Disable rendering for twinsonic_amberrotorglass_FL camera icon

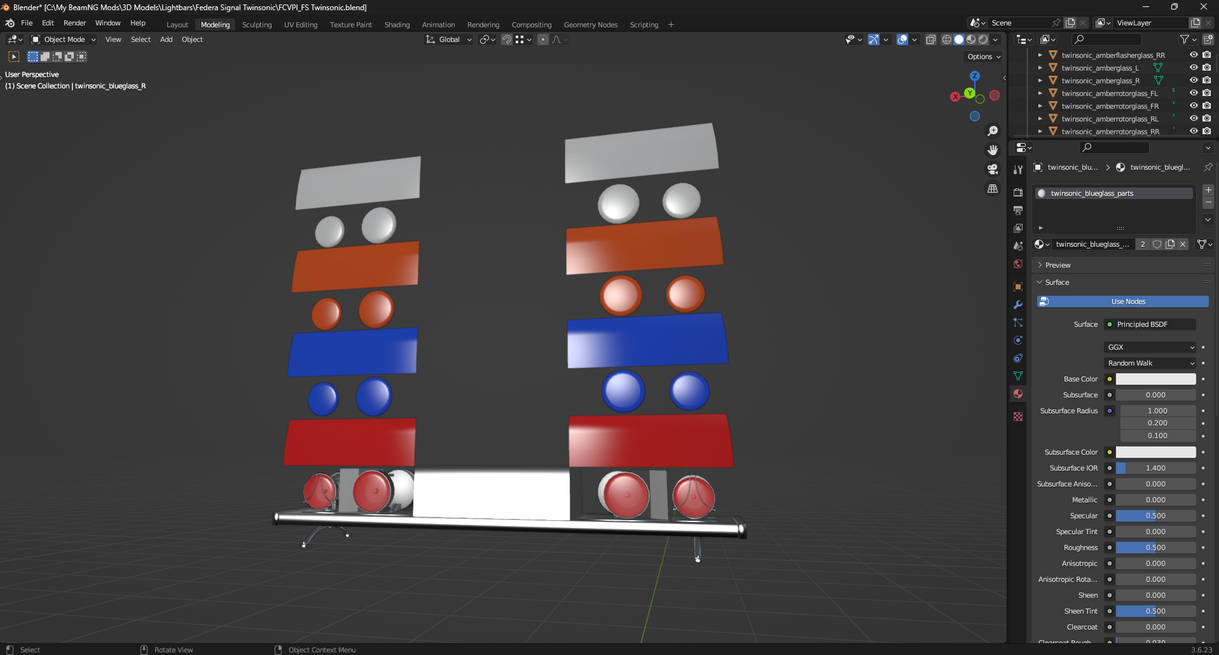pos(1206,93)
